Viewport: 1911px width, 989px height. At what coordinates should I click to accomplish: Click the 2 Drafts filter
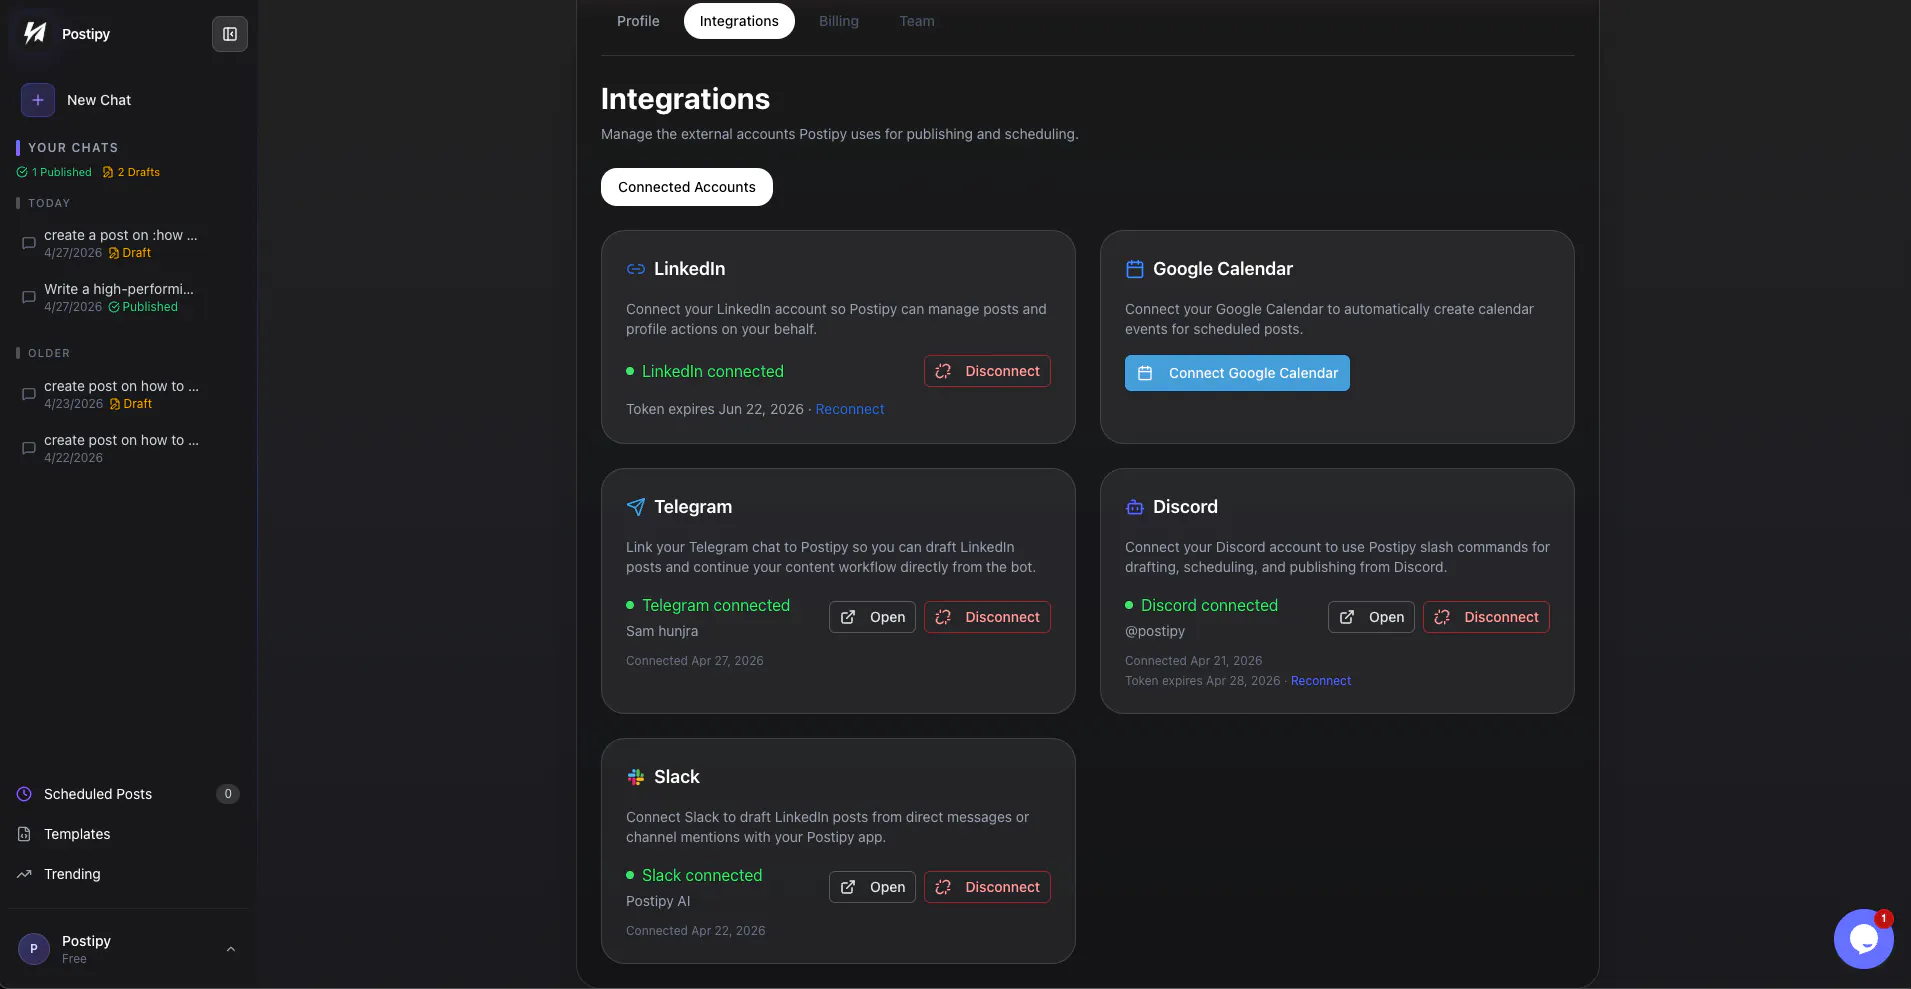coord(131,172)
